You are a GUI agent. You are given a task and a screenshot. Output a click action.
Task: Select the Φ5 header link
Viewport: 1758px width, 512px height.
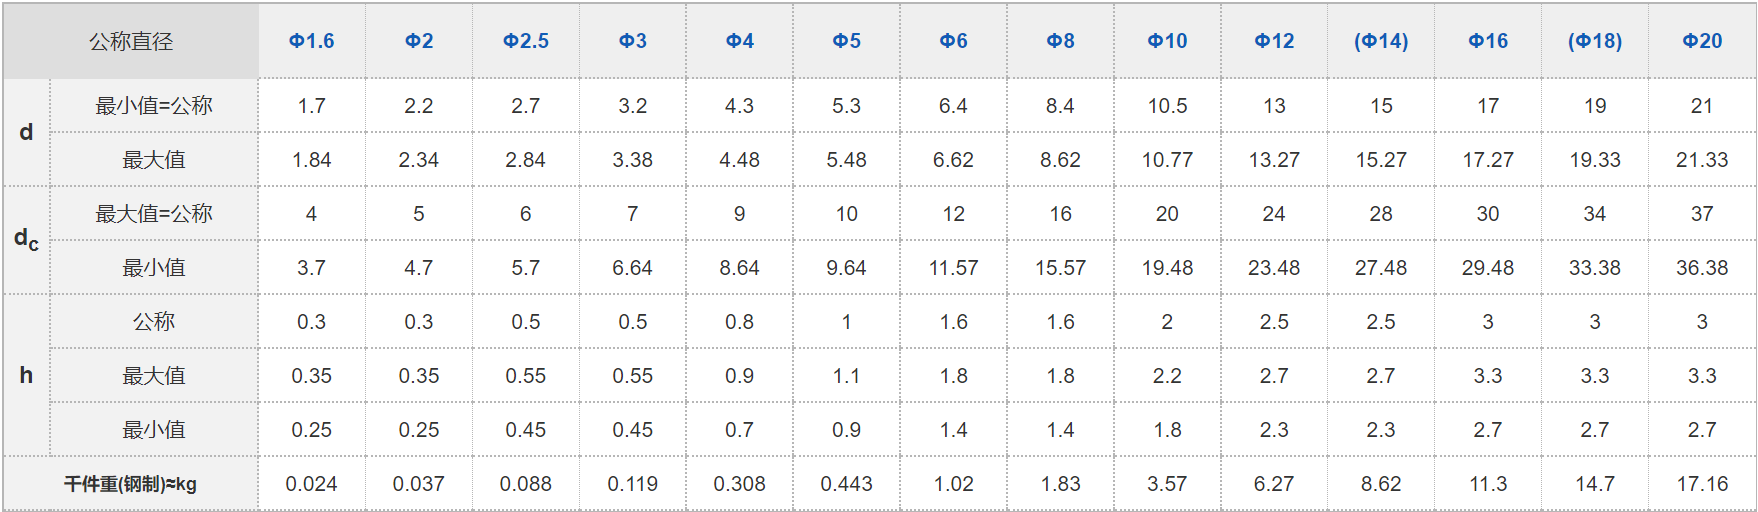tap(847, 41)
